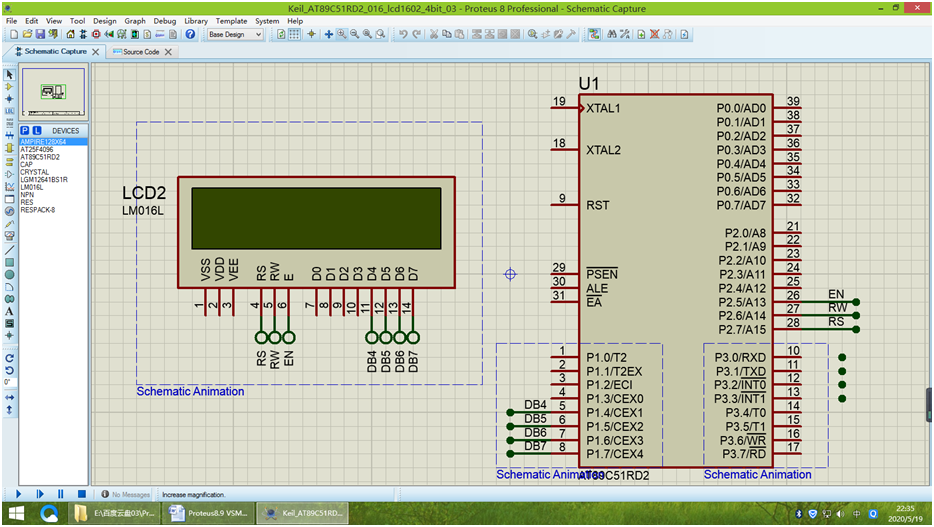Open search and tag binoculars icon
This screenshot has height=527, width=934.
coord(612,35)
